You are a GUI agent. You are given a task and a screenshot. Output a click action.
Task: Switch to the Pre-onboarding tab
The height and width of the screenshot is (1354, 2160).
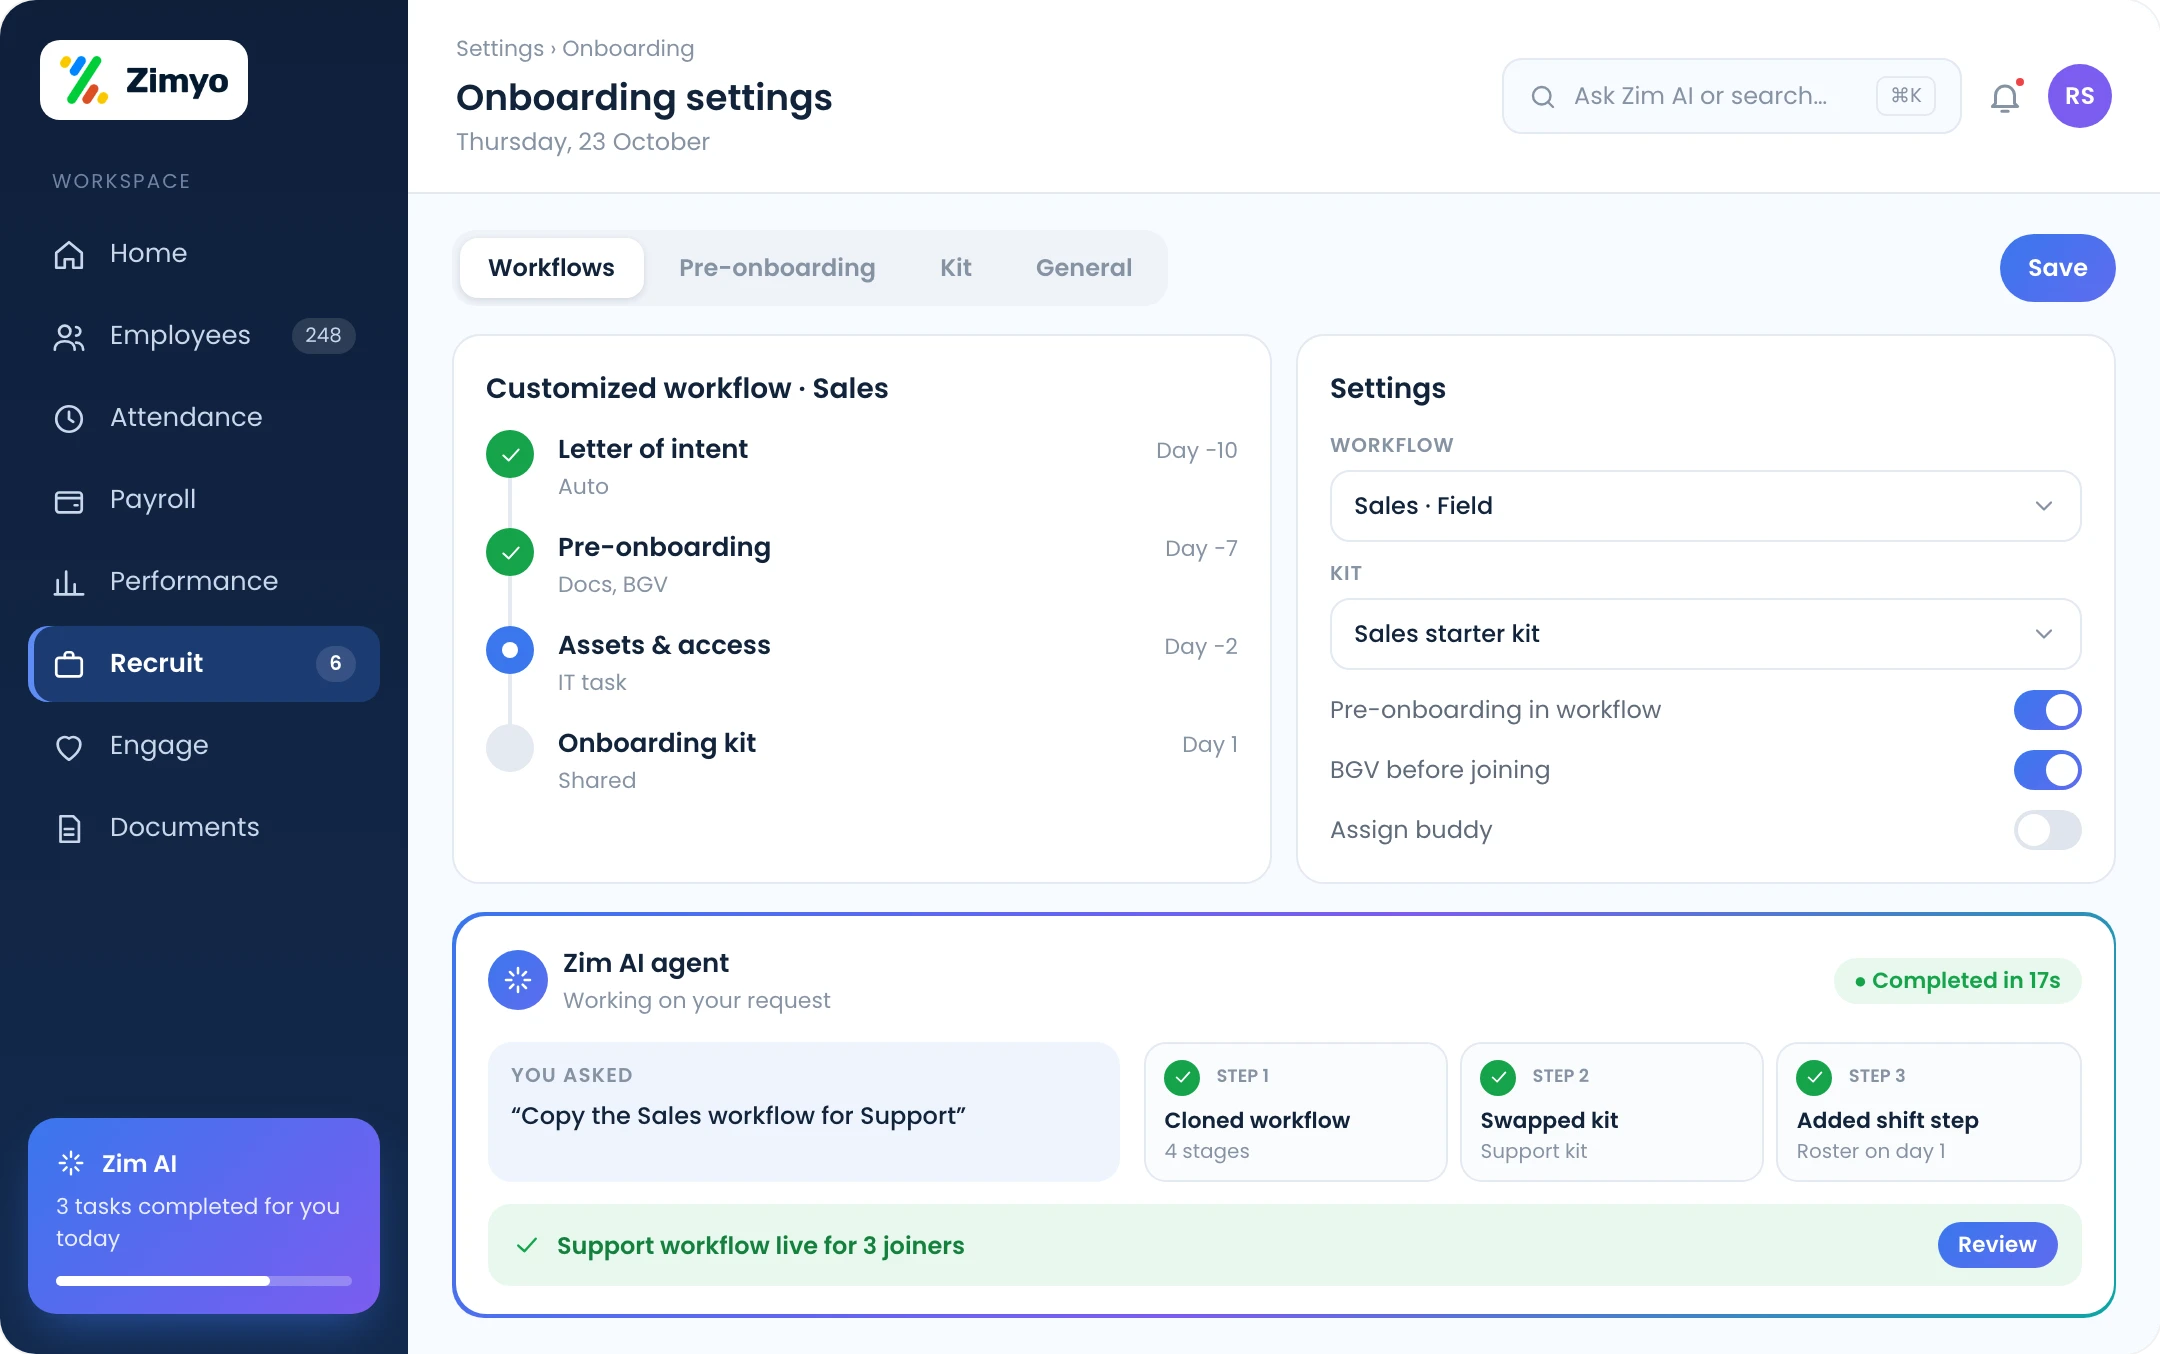(x=777, y=268)
